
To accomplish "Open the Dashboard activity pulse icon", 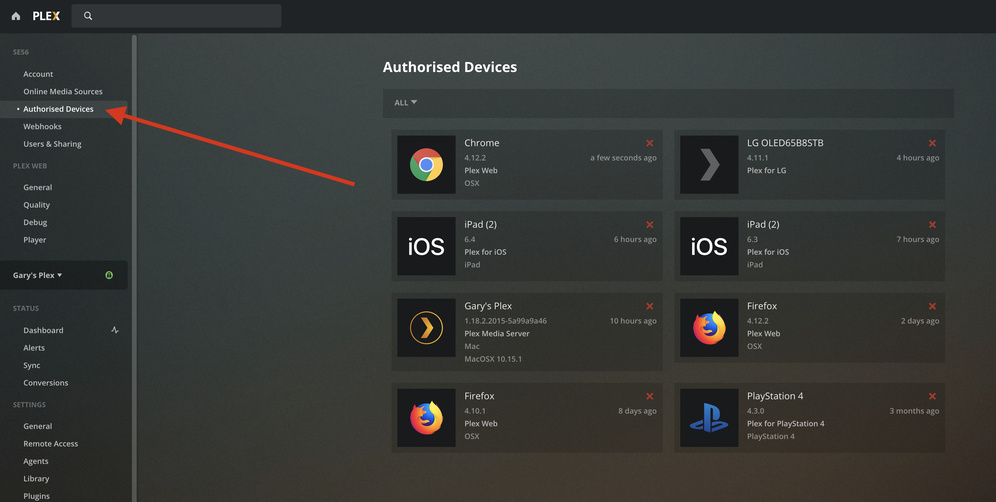I will tap(115, 330).
